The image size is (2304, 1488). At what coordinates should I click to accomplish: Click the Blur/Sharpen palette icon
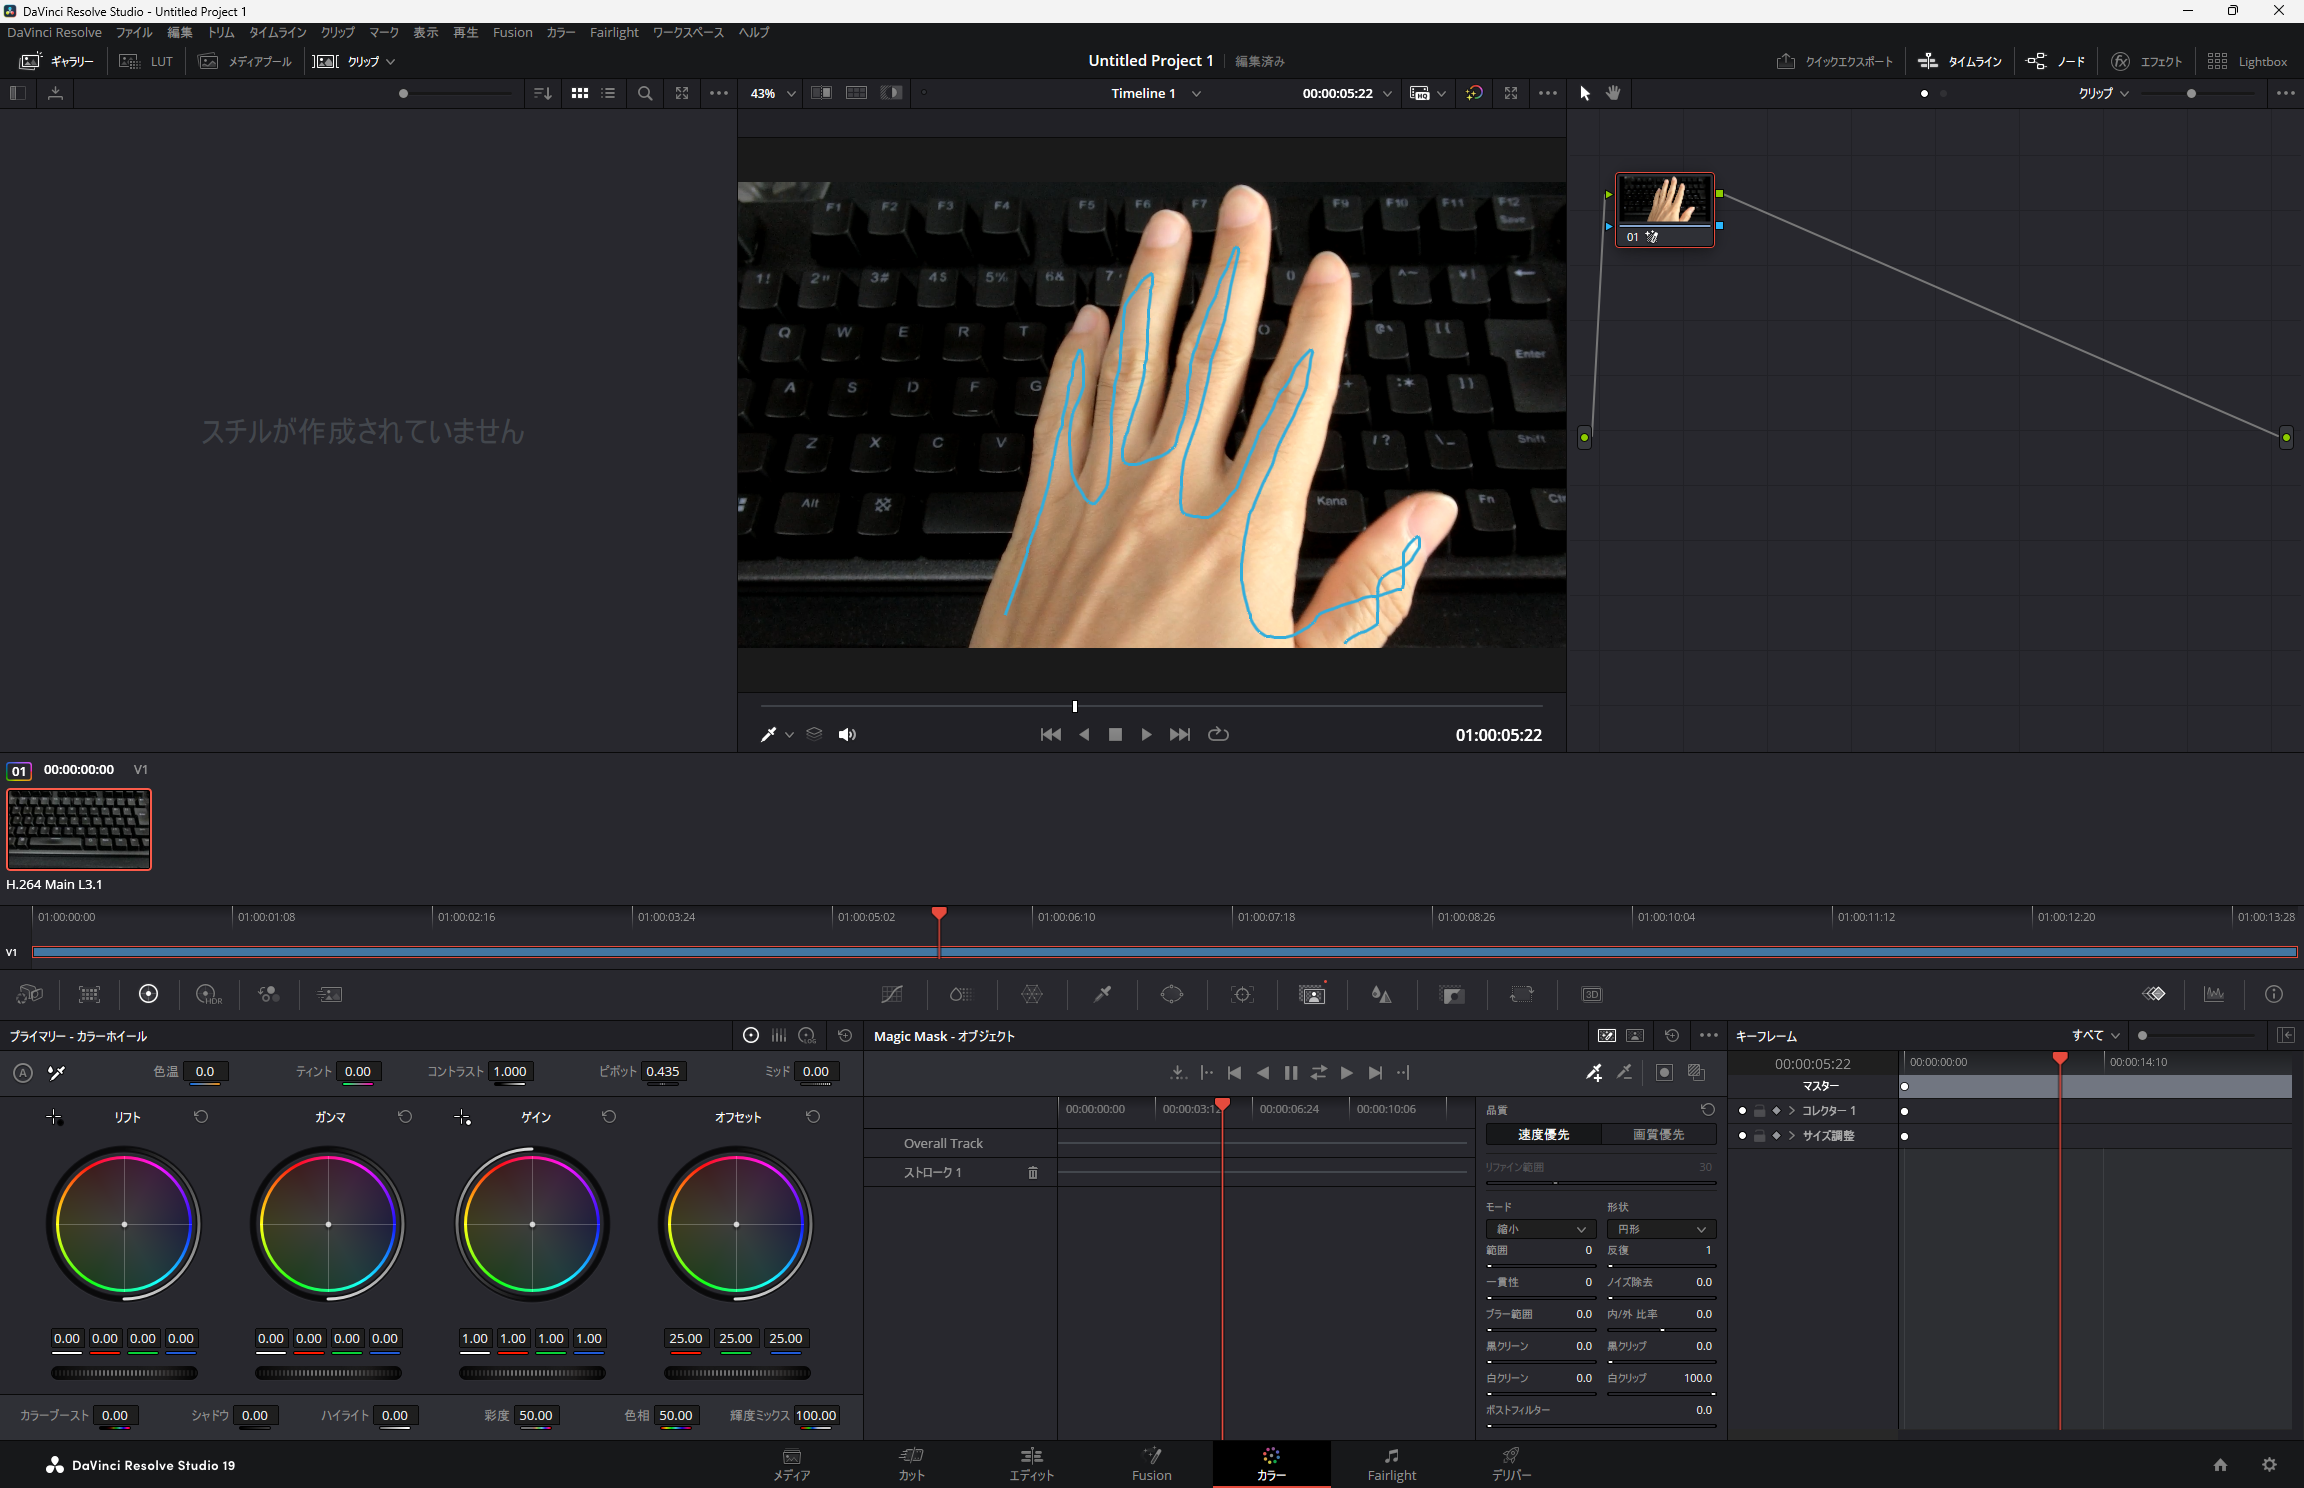[1381, 994]
